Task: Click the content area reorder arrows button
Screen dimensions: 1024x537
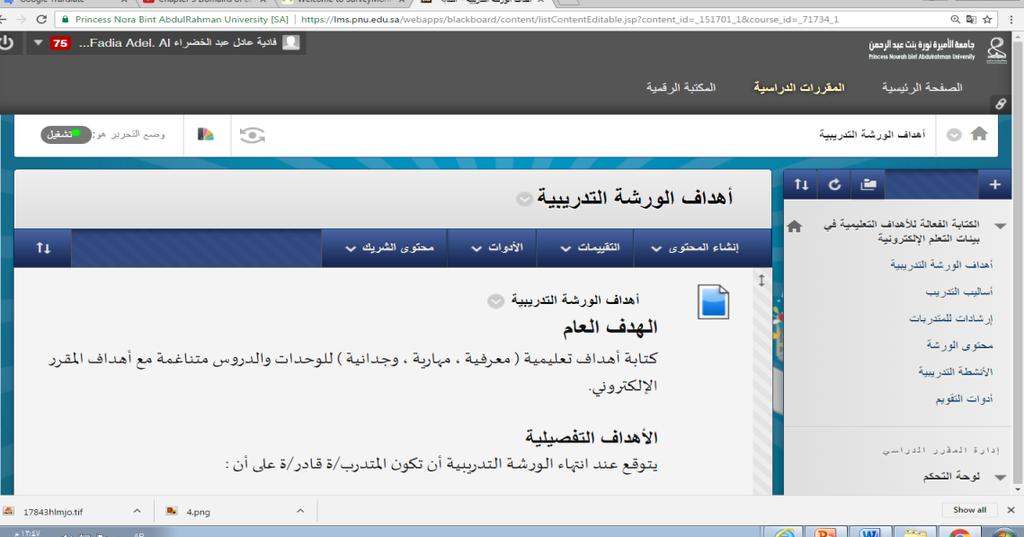Action: (43, 248)
